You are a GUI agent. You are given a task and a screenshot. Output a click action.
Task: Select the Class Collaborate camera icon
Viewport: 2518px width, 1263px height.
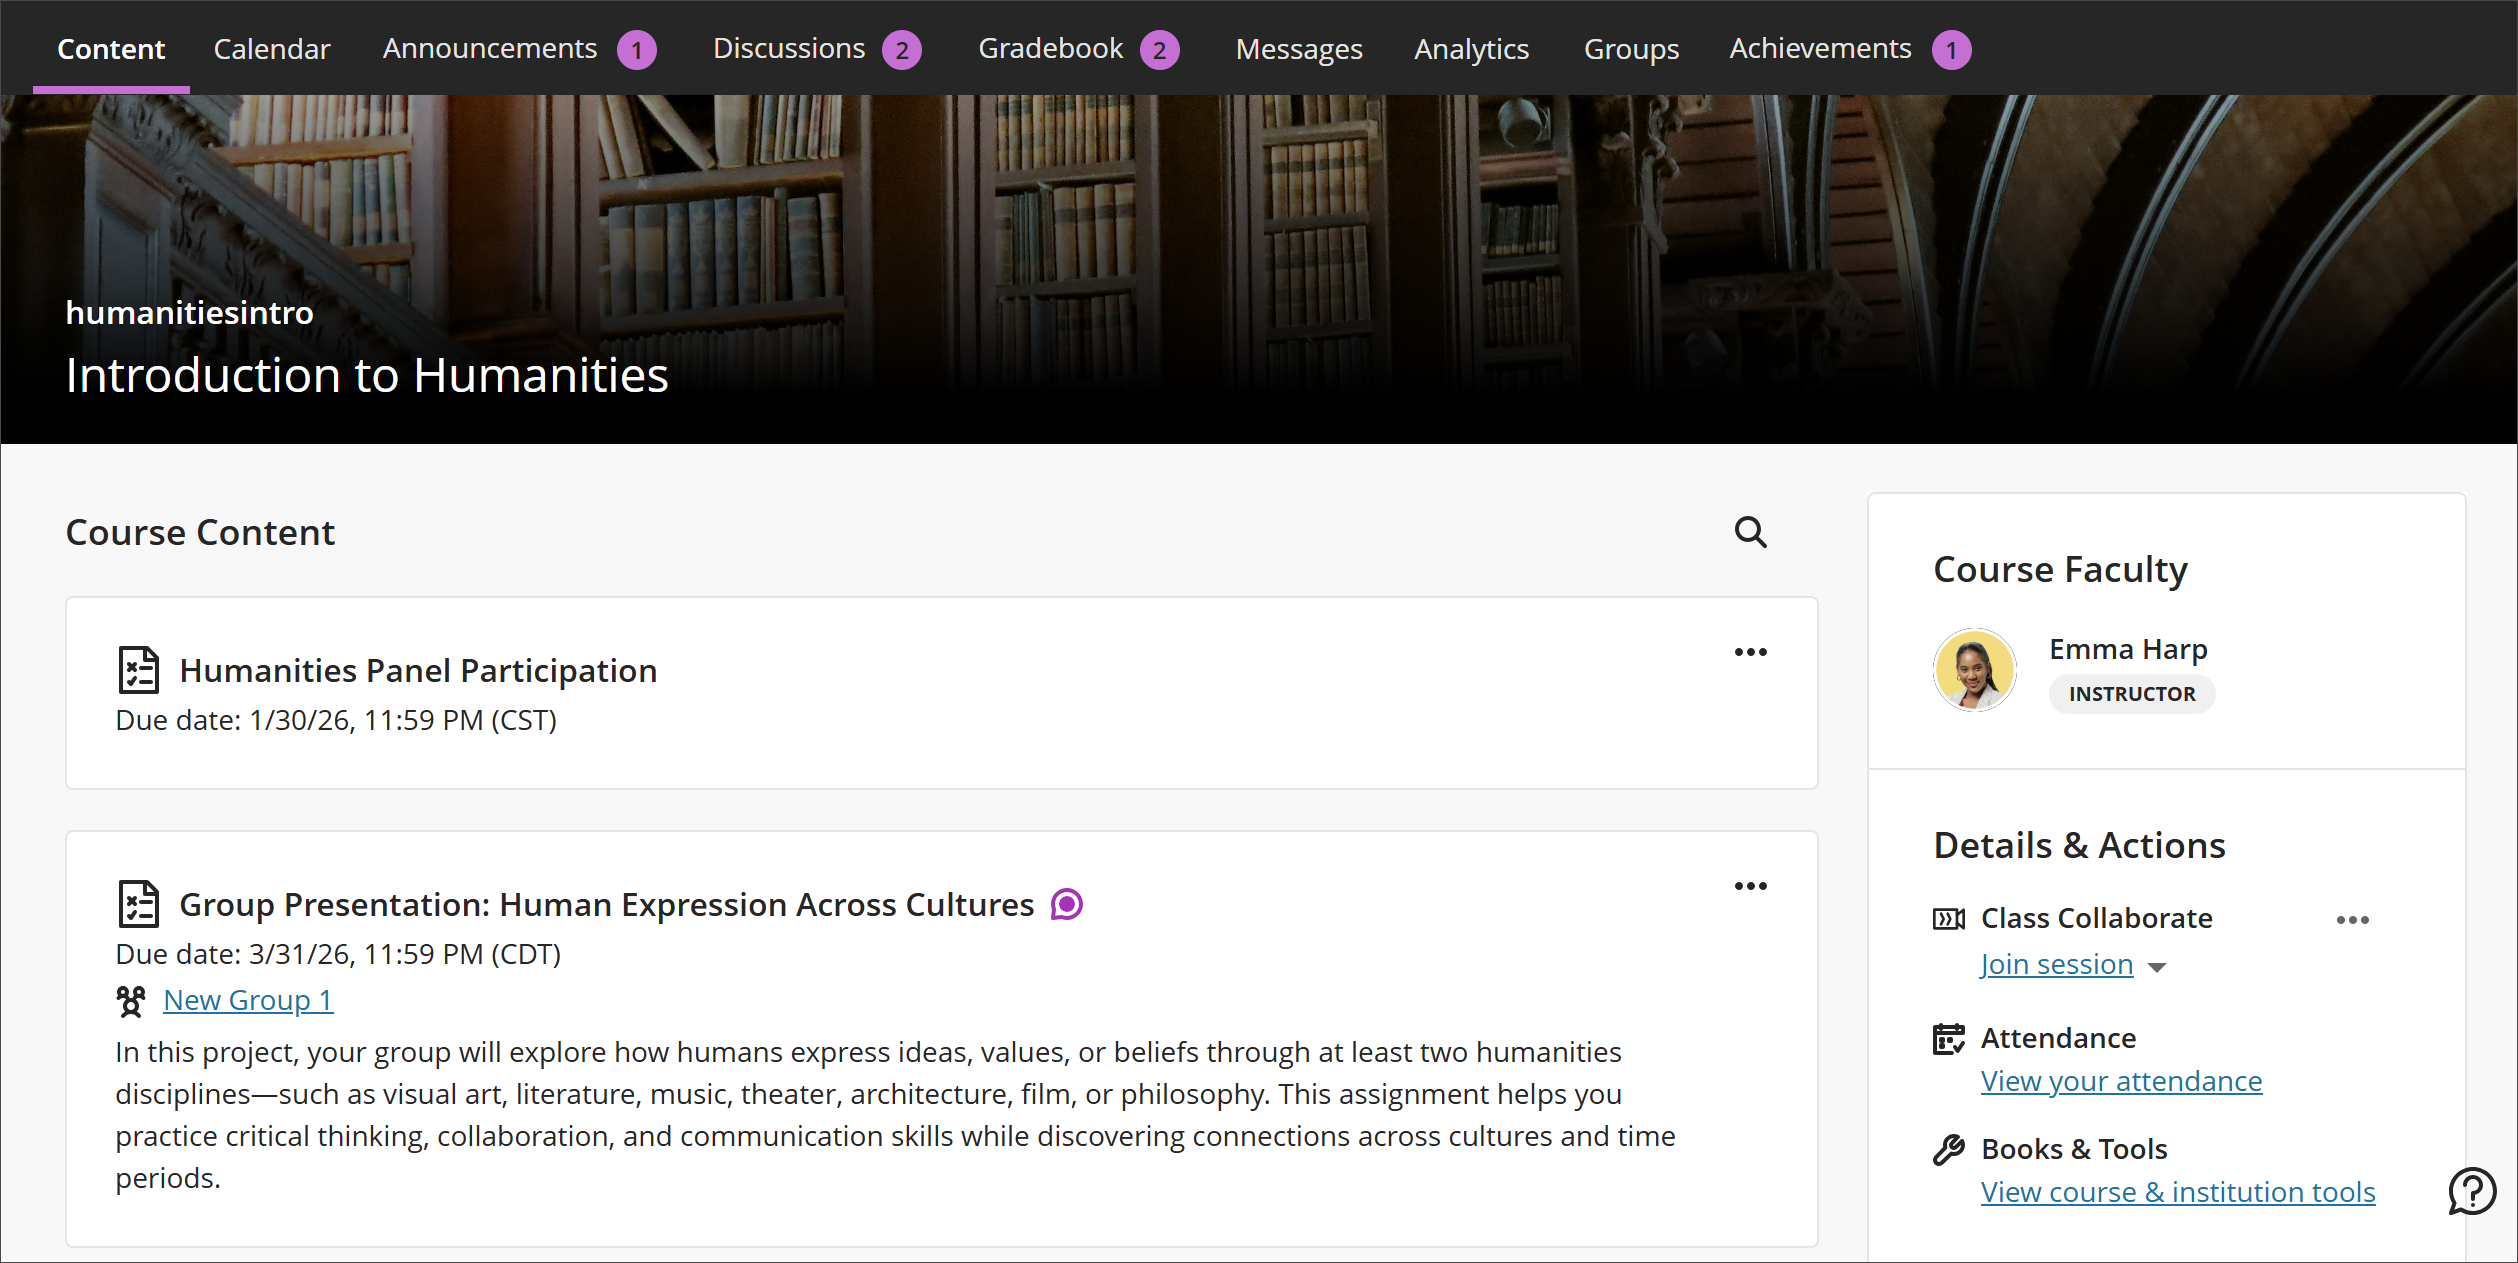[1948, 918]
